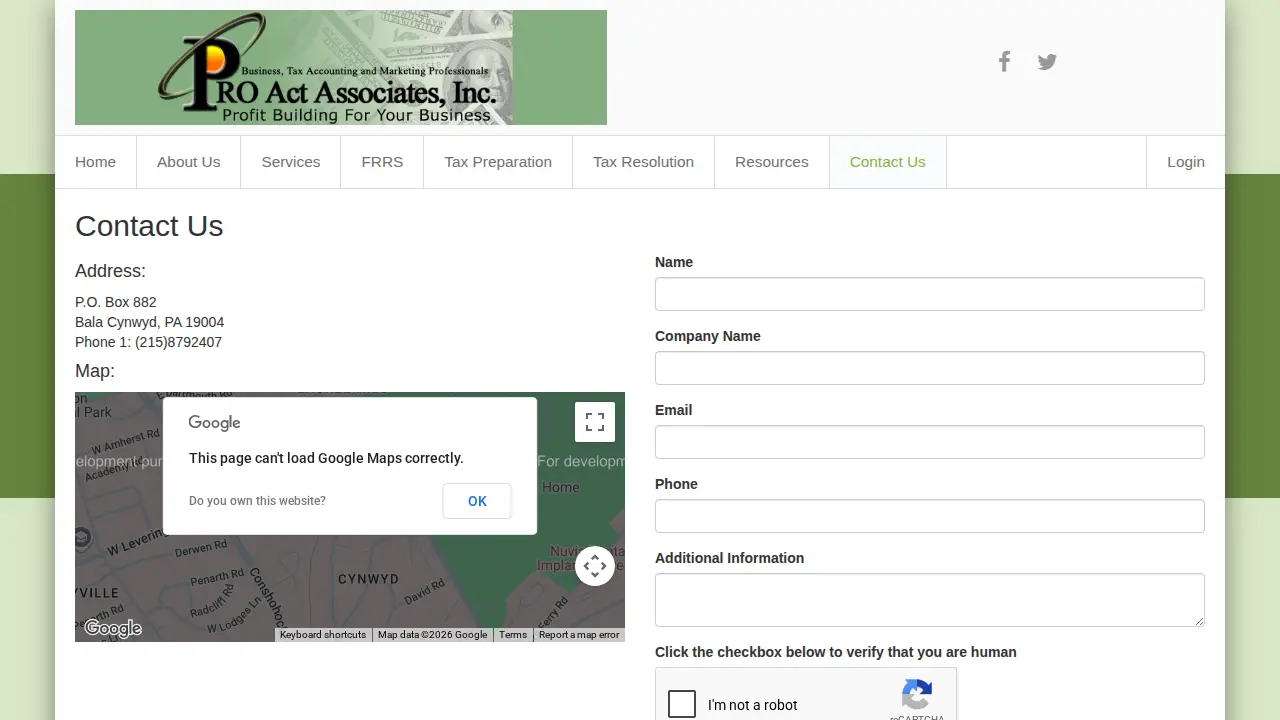Image resolution: width=1280 pixels, height=720 pixels.
Task: Go to the Home menu item
Action: (96, 162)
